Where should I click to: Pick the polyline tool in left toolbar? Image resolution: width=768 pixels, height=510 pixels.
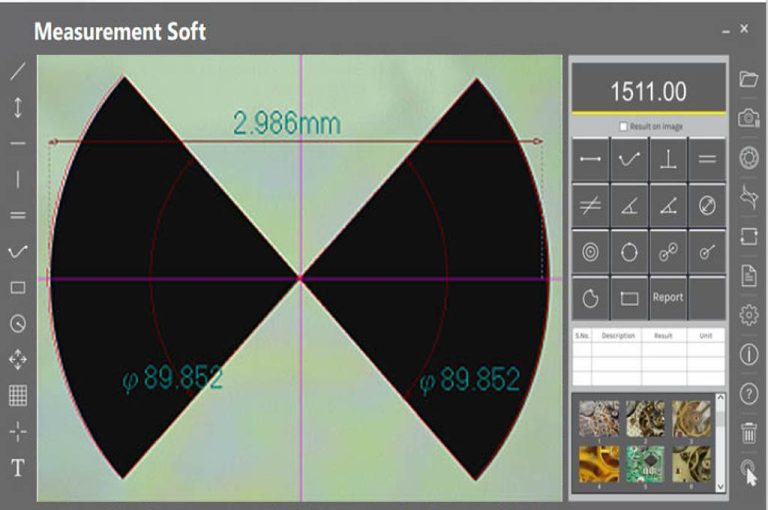pos(18,251)
